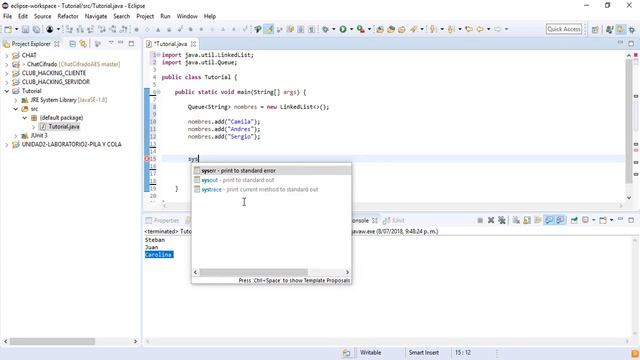The image size is (640, 360).
Task: Click the console Terminate square icon
Action: pyautogui.click(x=480, y=220)
